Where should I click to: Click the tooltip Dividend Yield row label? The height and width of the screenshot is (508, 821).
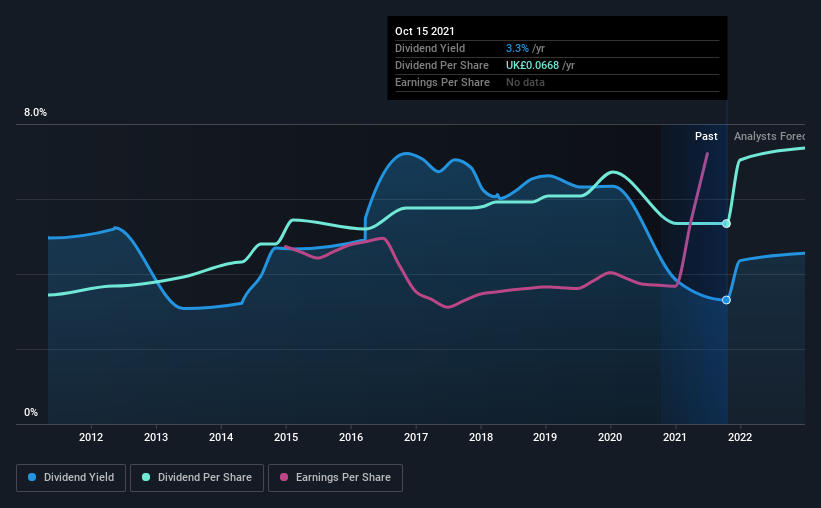(x=430, y=48)
